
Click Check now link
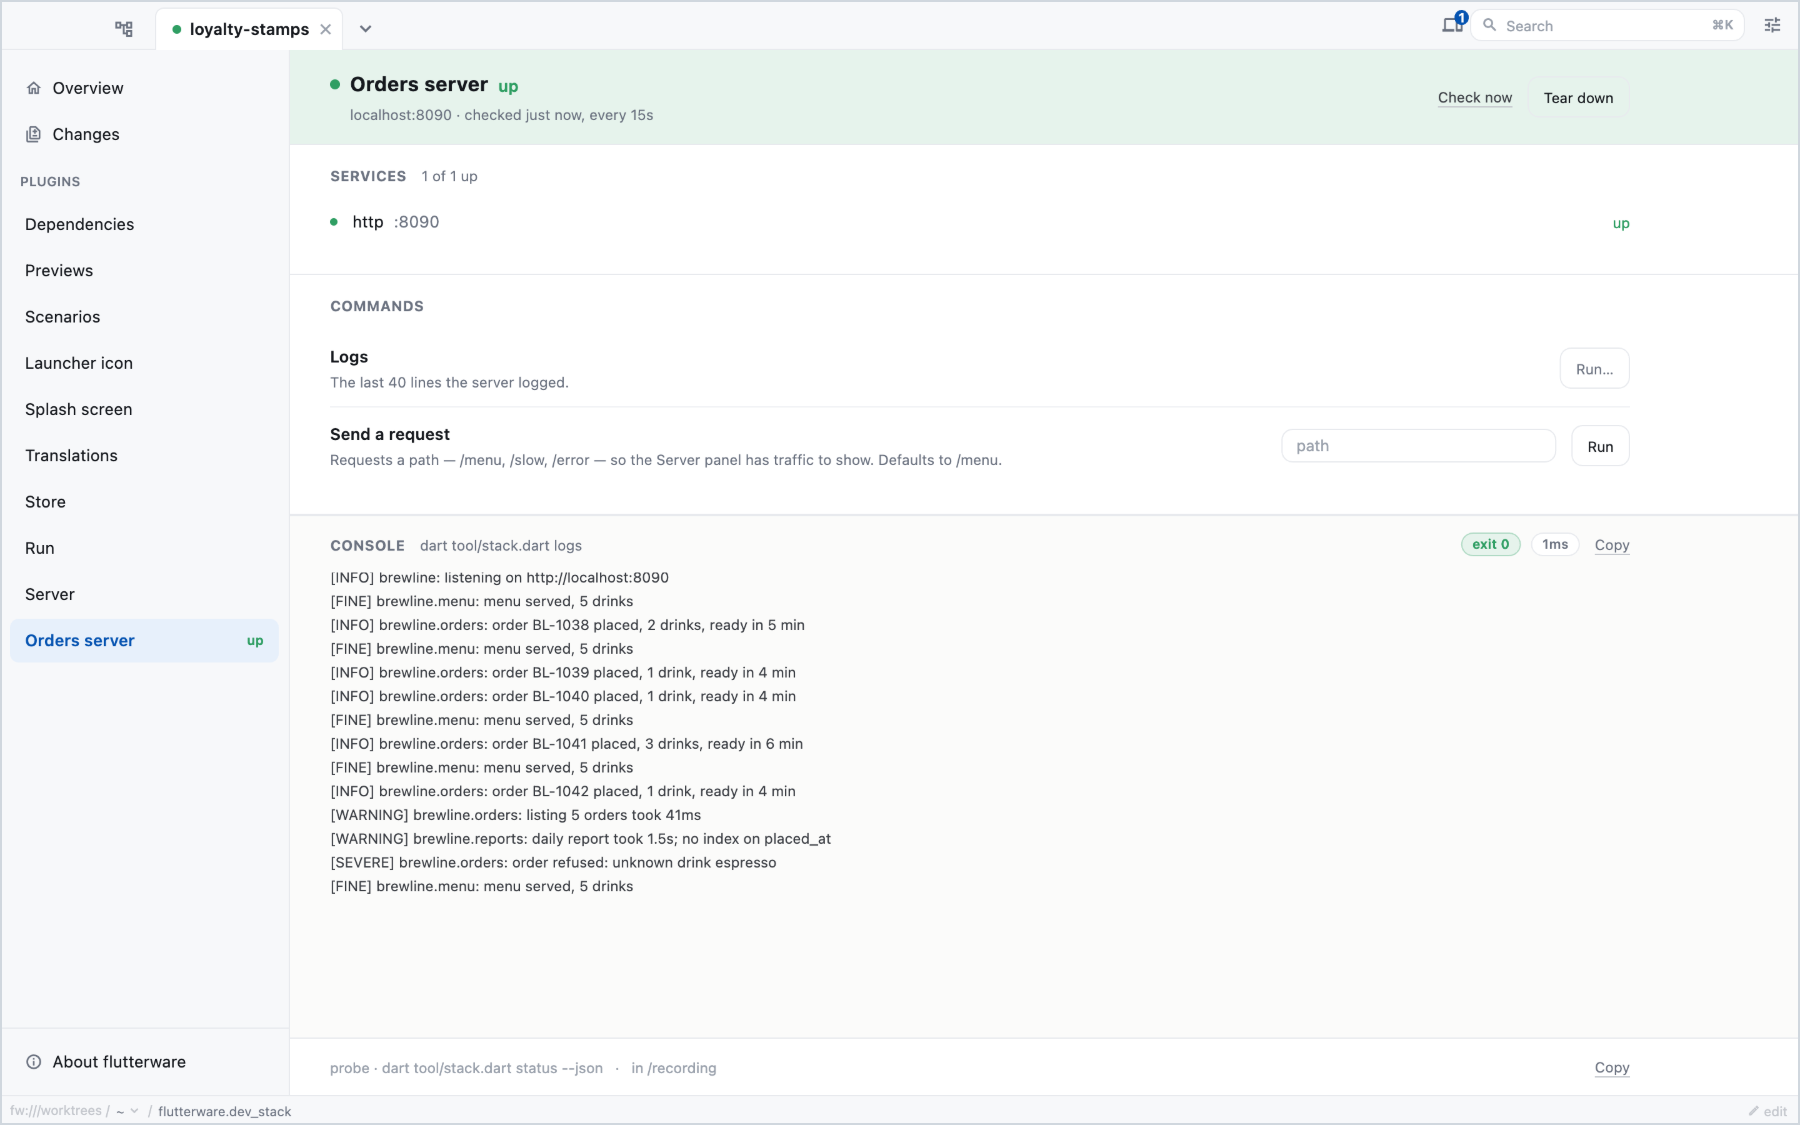pos(1475,98)
